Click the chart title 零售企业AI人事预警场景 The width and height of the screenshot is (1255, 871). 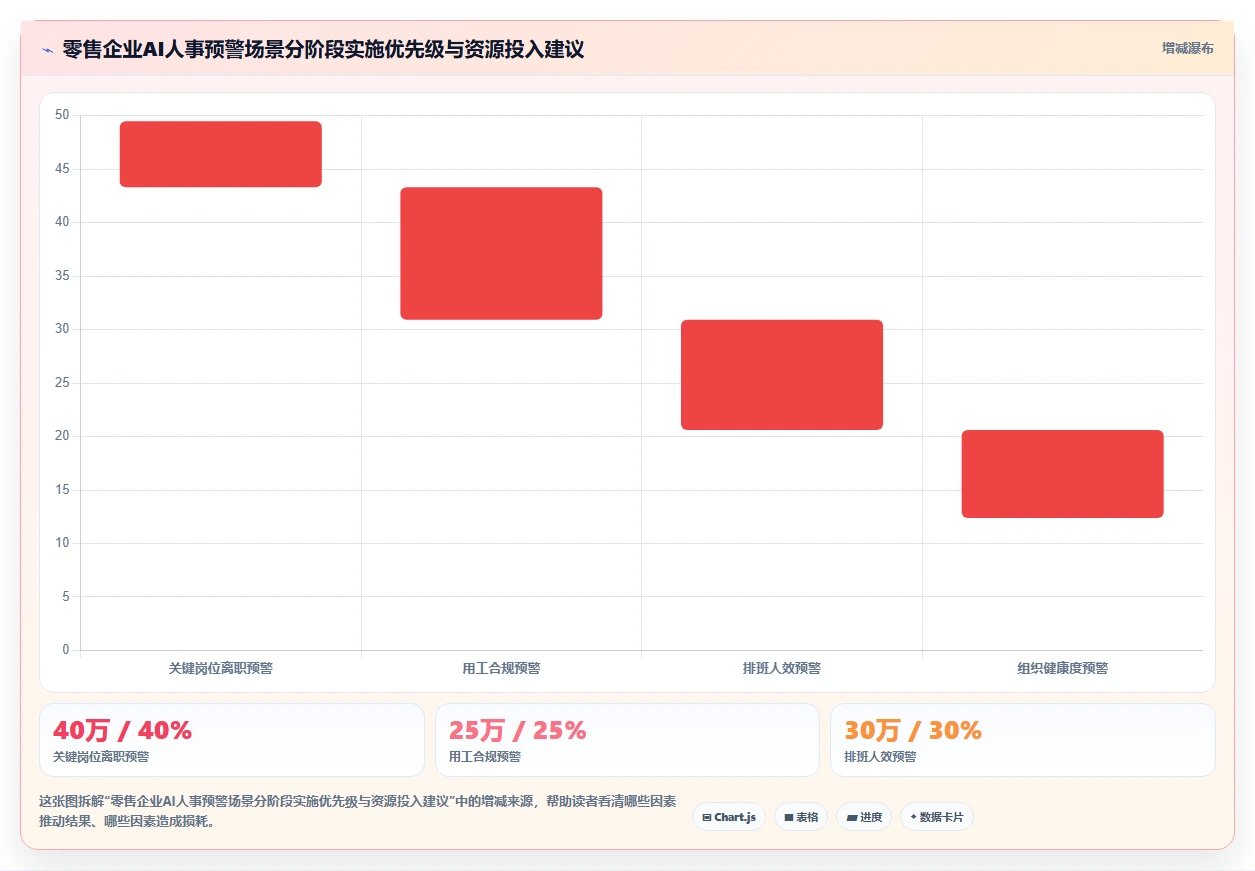point(323,49)
